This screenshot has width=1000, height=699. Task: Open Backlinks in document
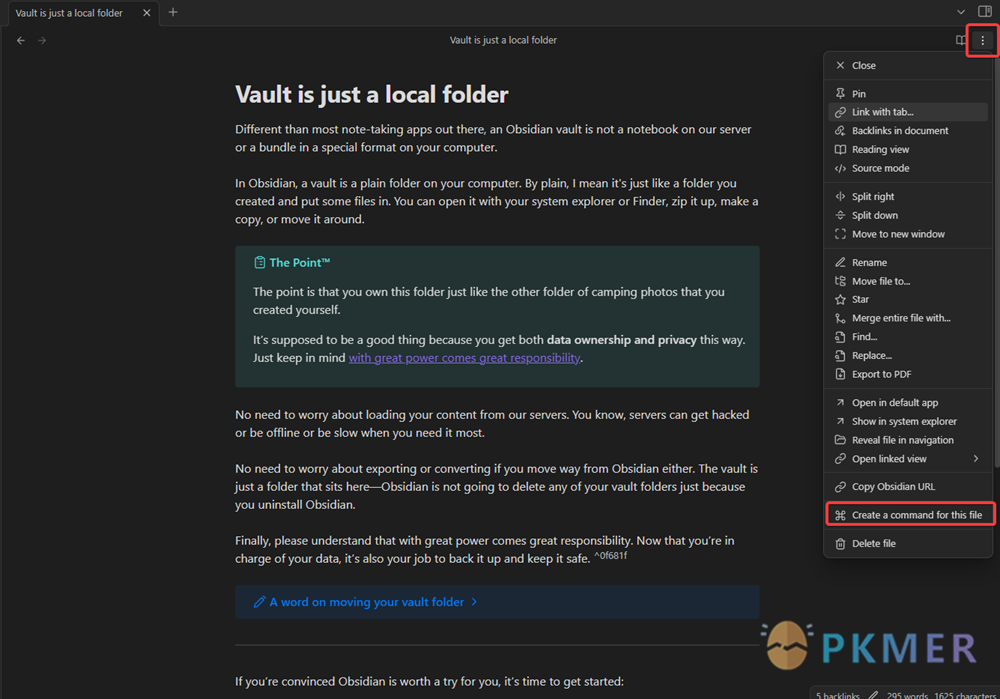tap(908, 131)
